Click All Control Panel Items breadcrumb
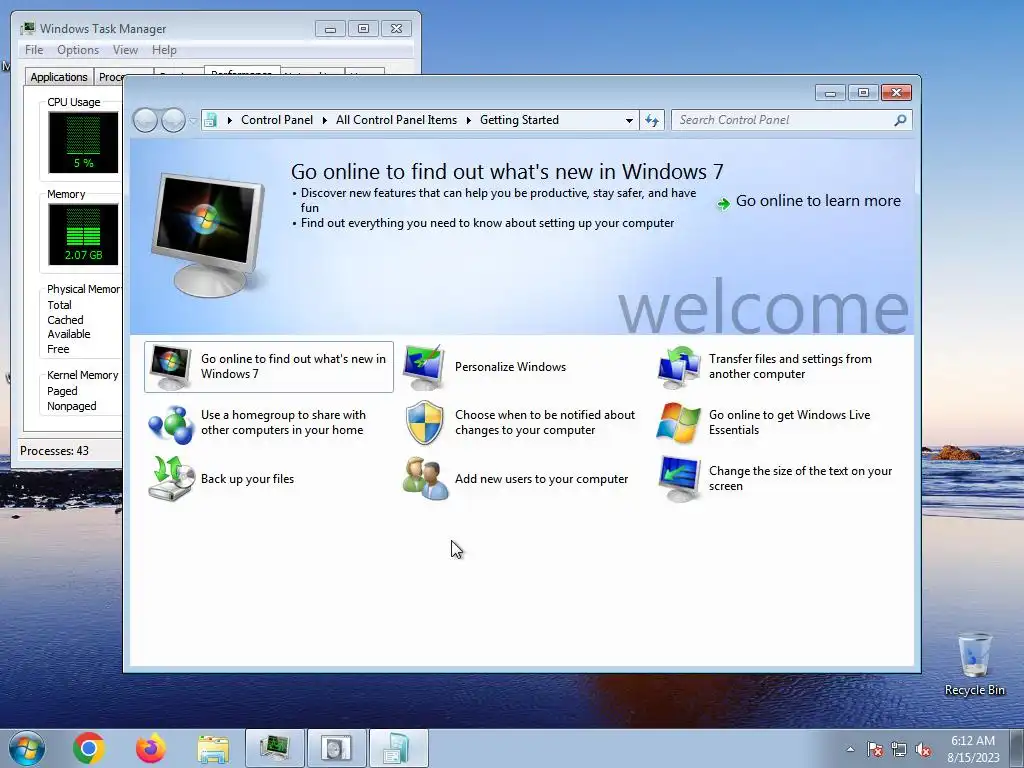This screenshot has width=1024, height=768. (396, 120)
